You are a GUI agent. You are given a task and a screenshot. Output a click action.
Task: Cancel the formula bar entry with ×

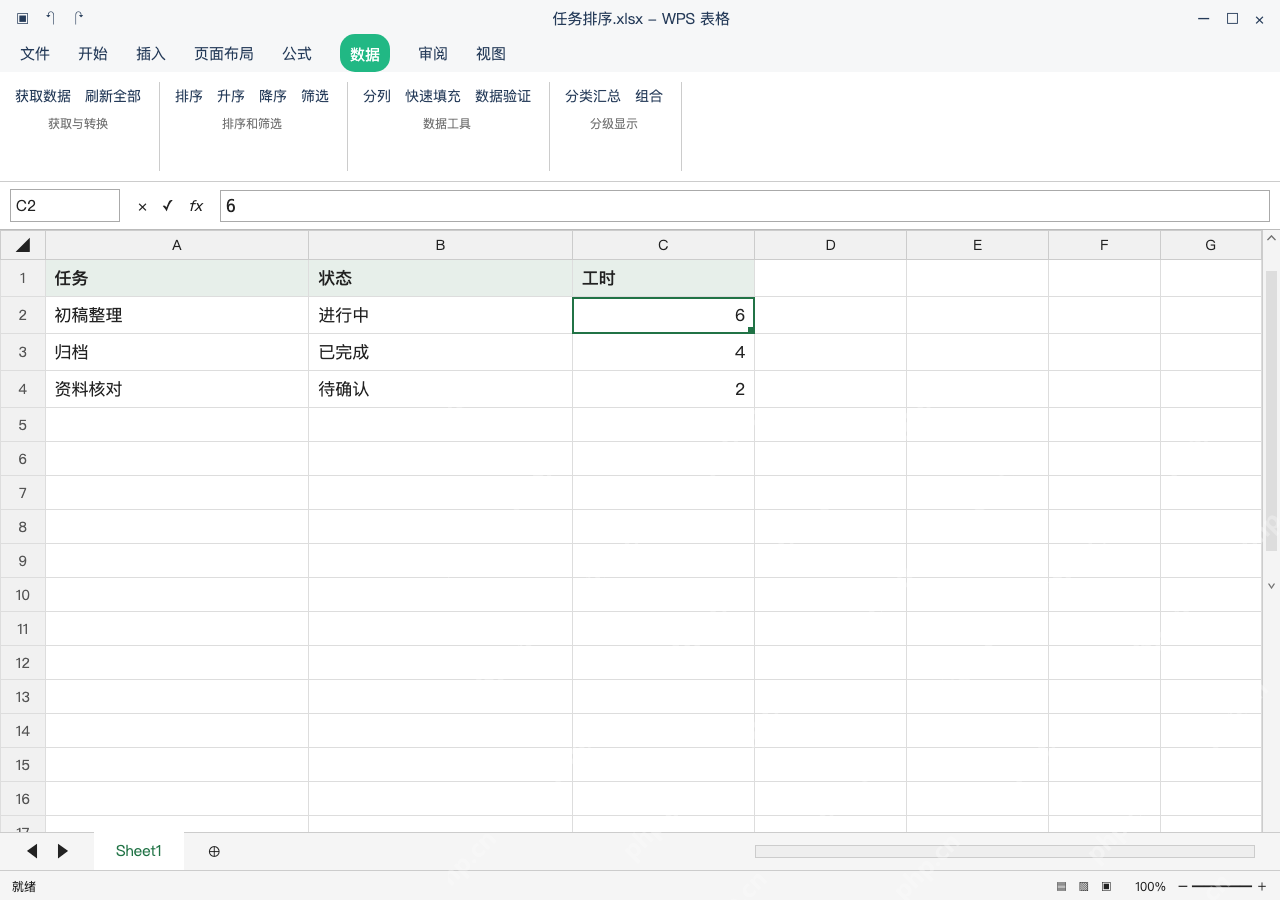142,206
